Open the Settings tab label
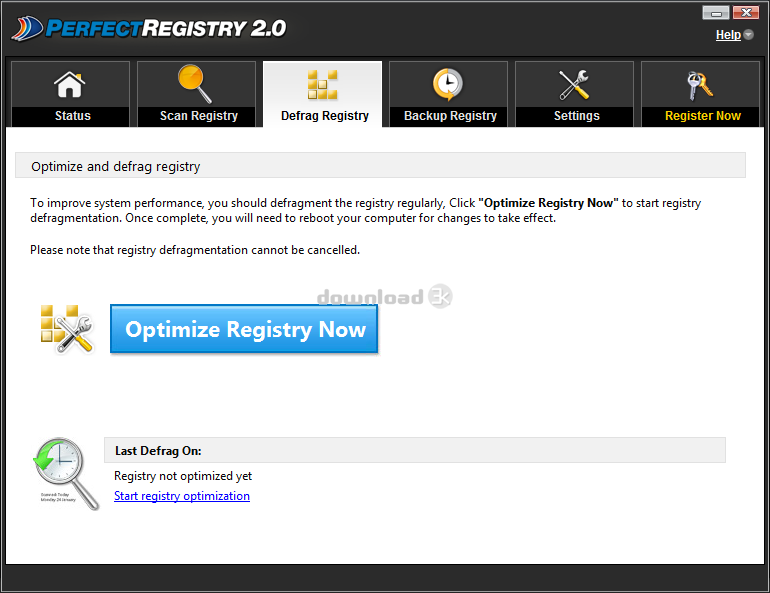This screenshot has height=593, width=770. tap(577, 116)
